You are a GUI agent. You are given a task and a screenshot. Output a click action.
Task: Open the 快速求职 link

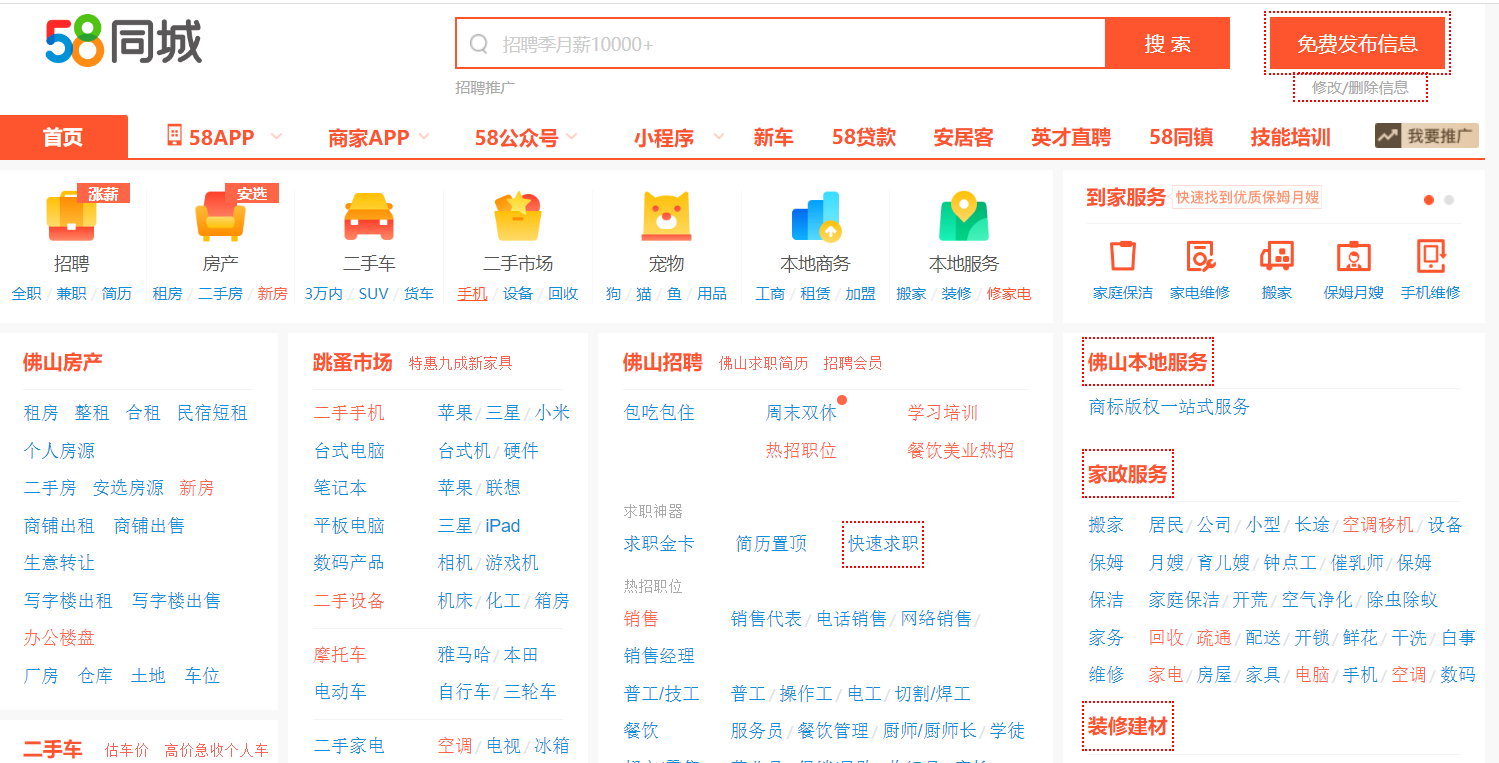883,544
